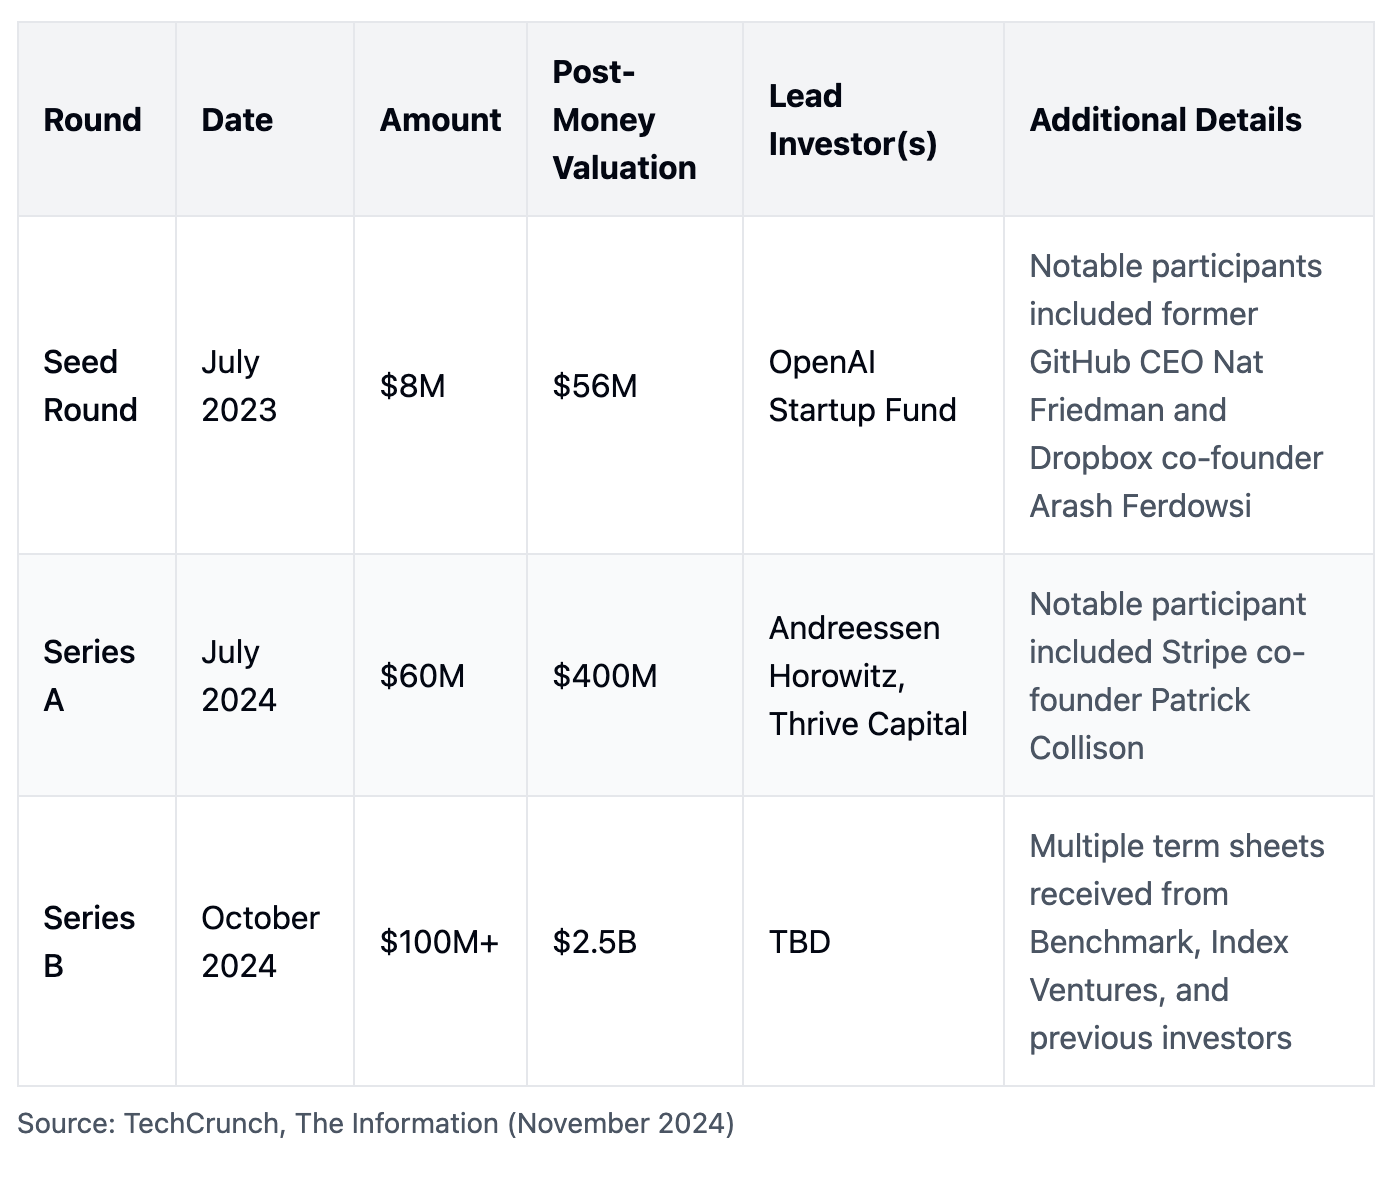Select the Amount column header
This screenshot has height=1178, width=1396.
(440, 120)
